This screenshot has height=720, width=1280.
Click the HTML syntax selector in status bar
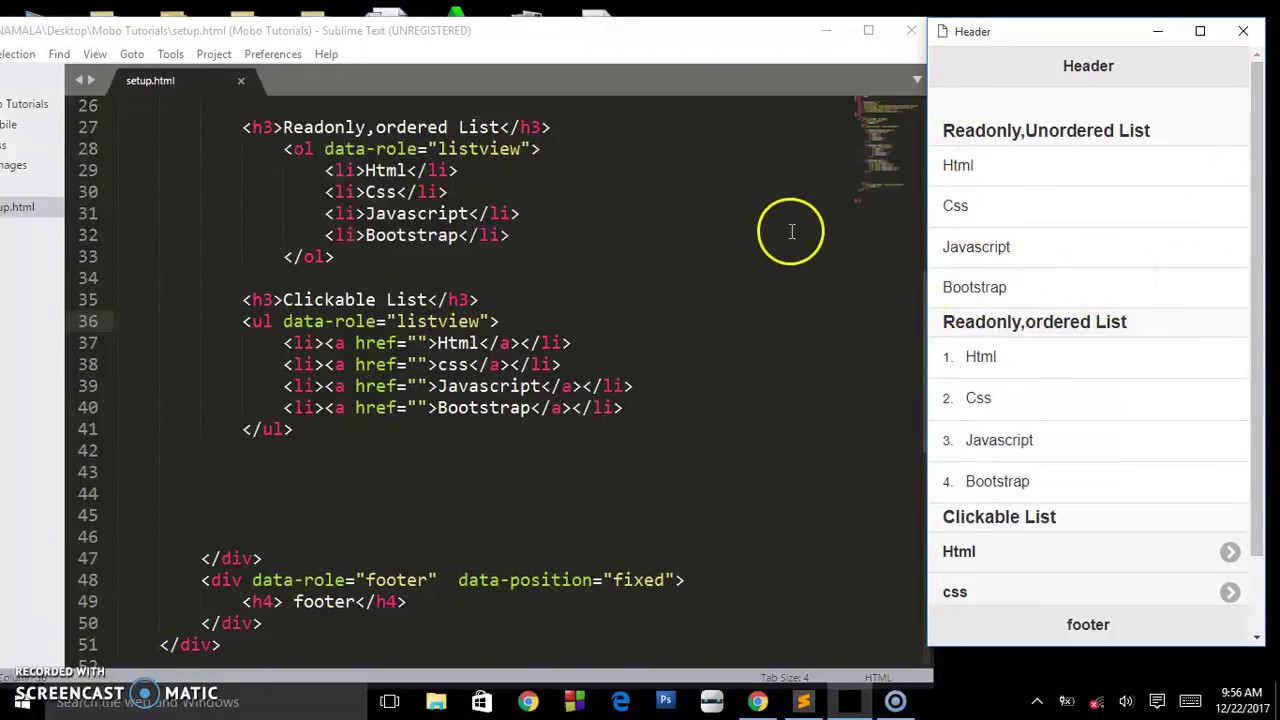point(877,678)
